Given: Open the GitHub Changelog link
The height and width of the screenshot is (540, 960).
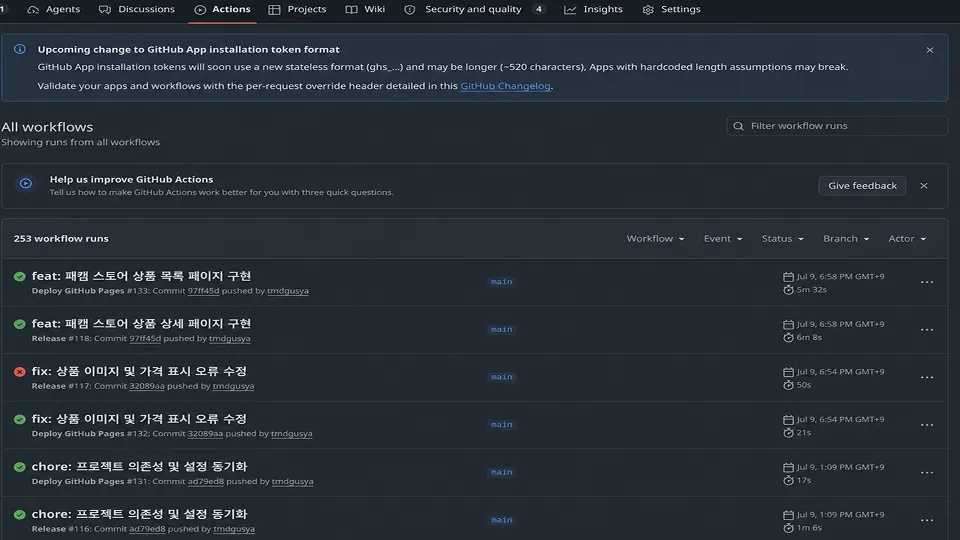Looking at the screenshot, I should click(505, 86).
